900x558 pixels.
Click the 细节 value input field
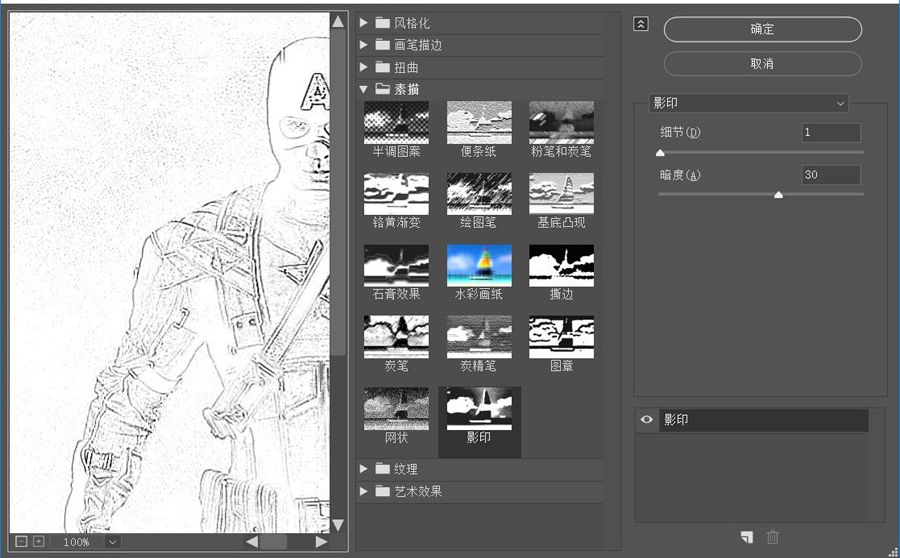coord(831,133)
